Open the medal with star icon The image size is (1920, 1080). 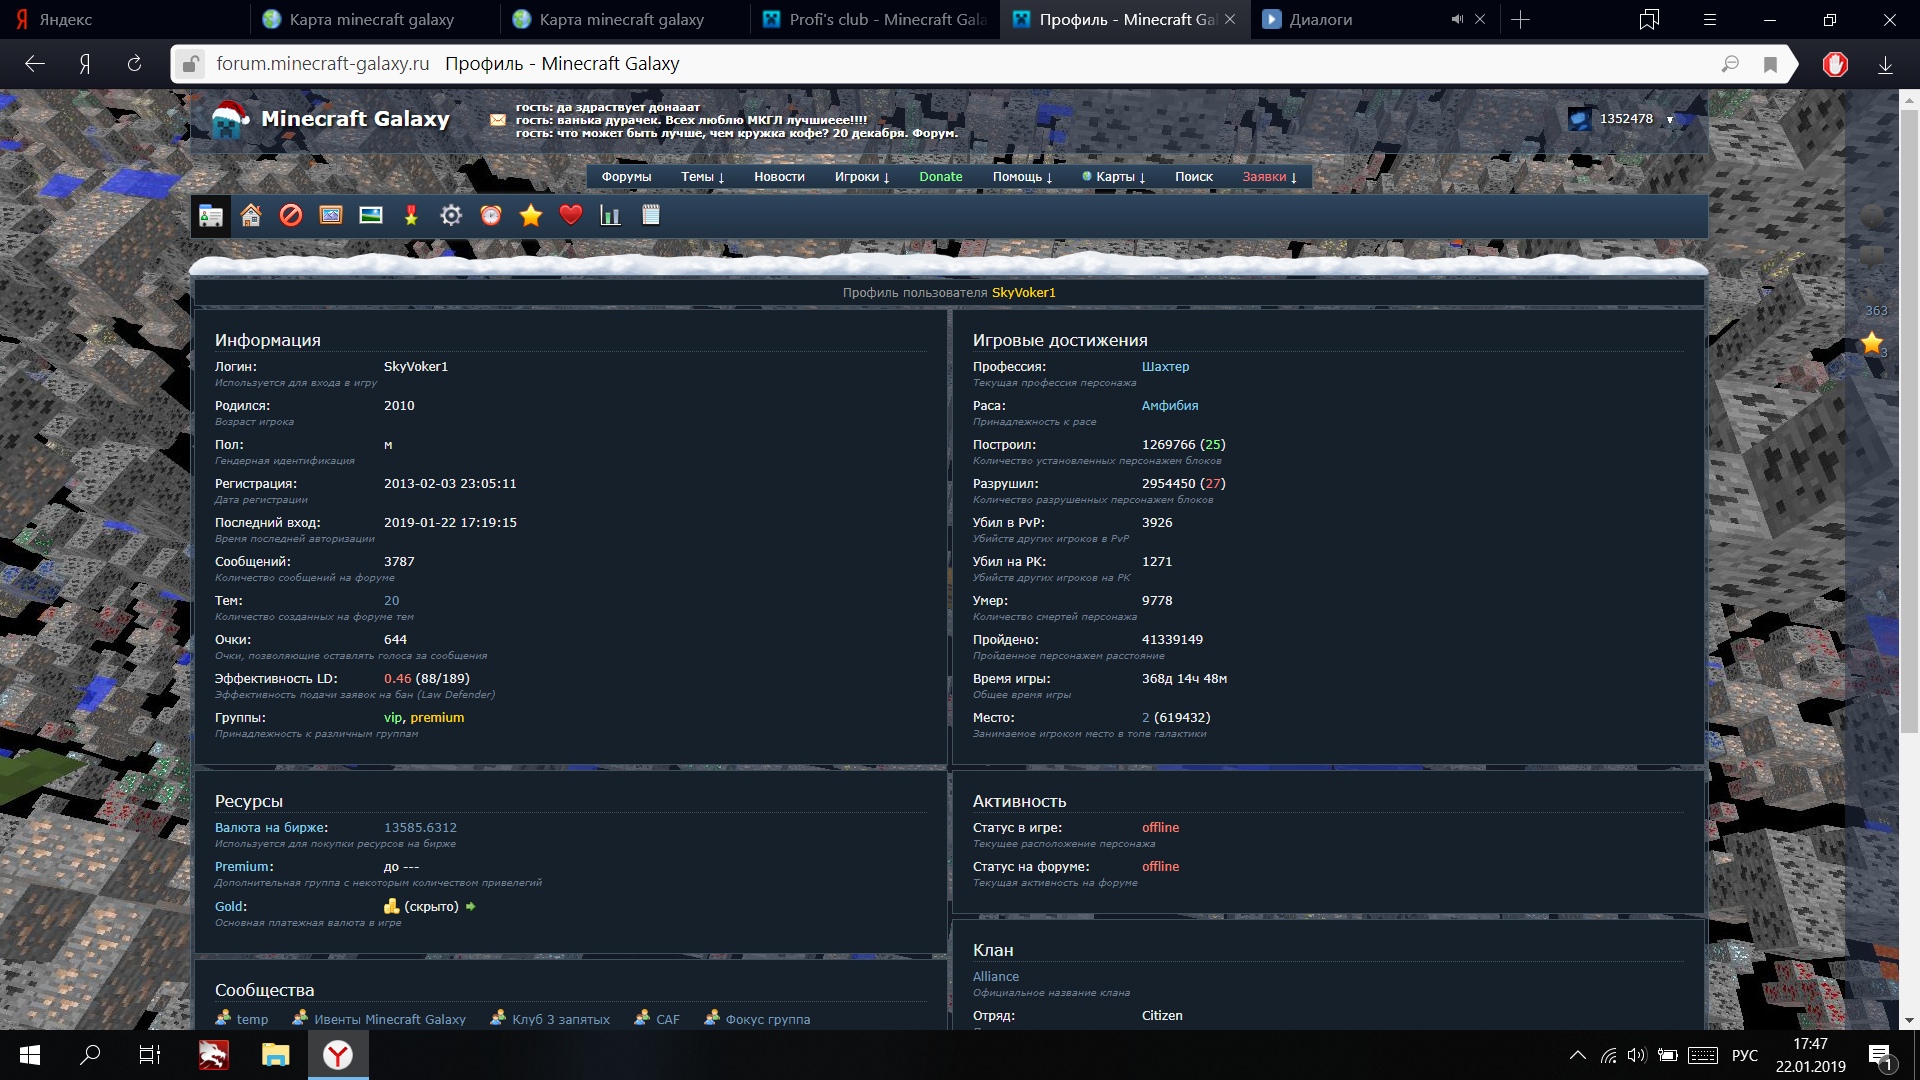point(411,215)
